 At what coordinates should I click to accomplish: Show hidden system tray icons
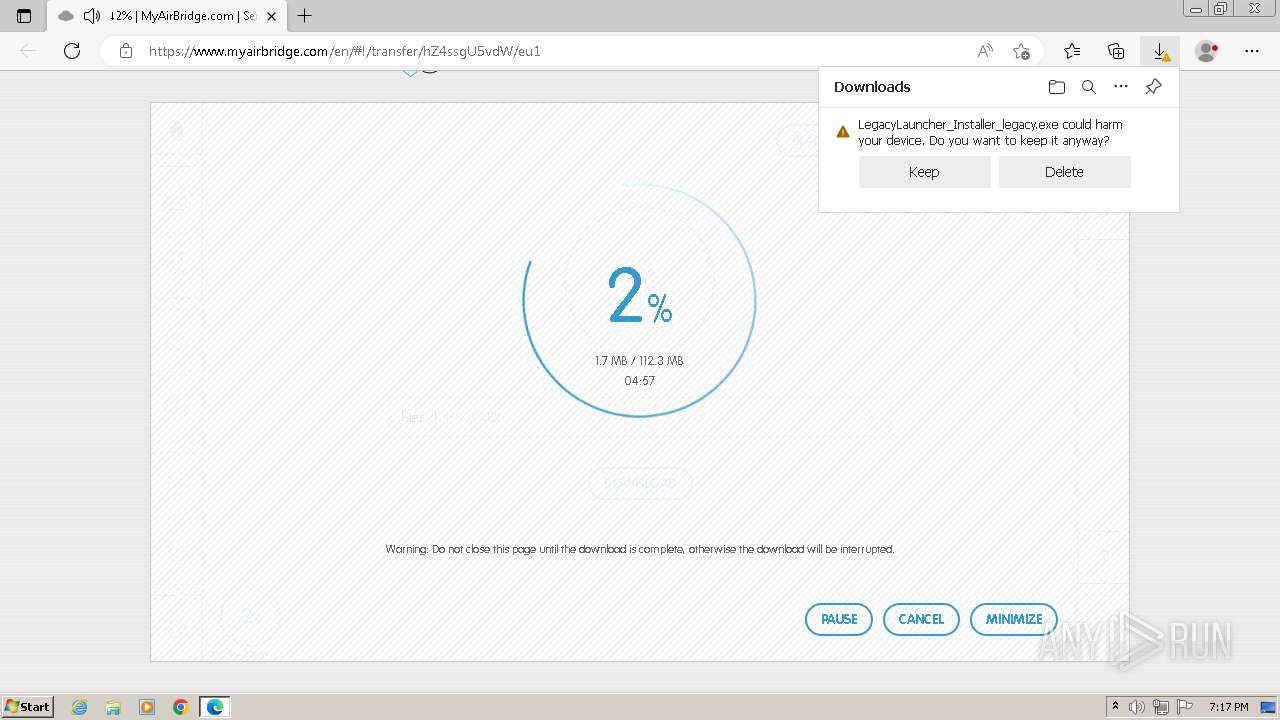coord(1115,707)
